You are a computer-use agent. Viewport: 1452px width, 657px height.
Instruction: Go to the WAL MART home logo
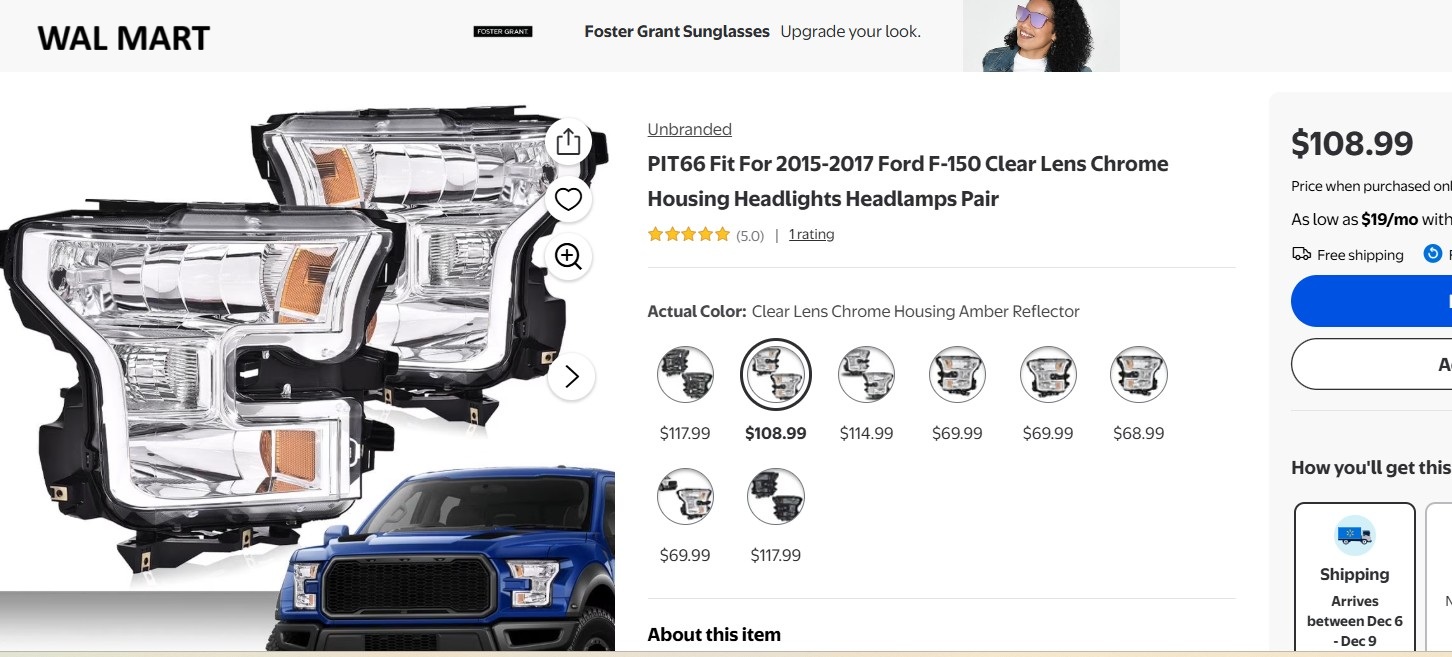(123, 38)
